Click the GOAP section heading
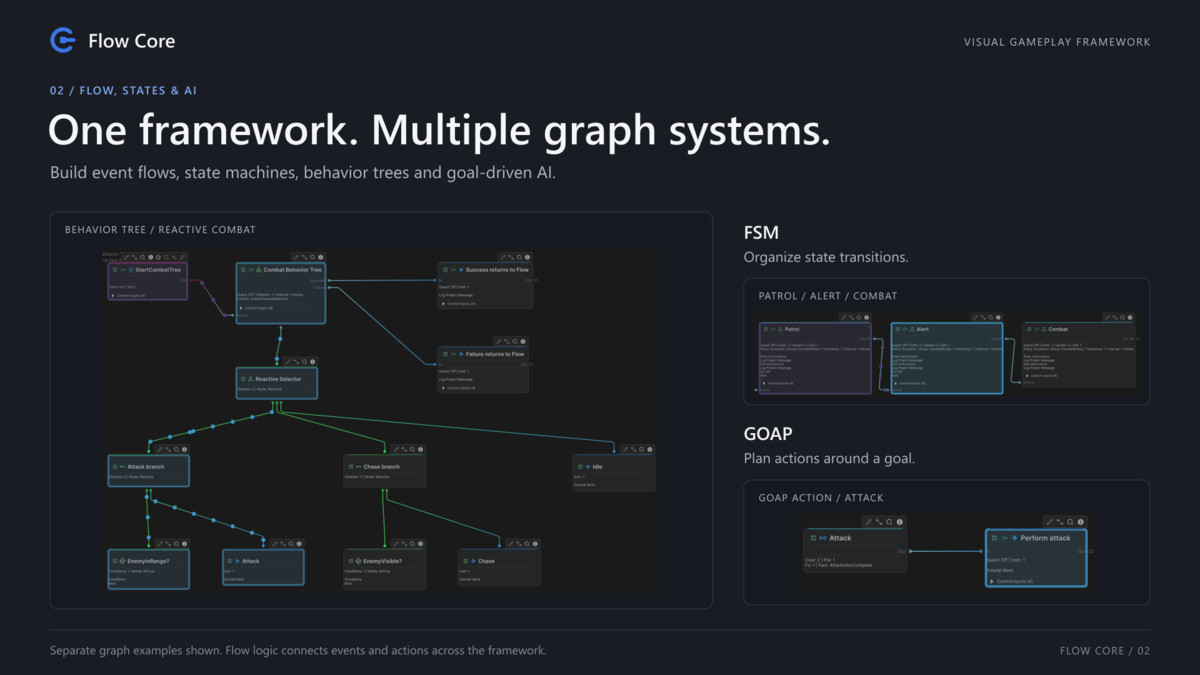This screenshot has width=1200, height=675. pyautogui.click(x=767, y=435)
